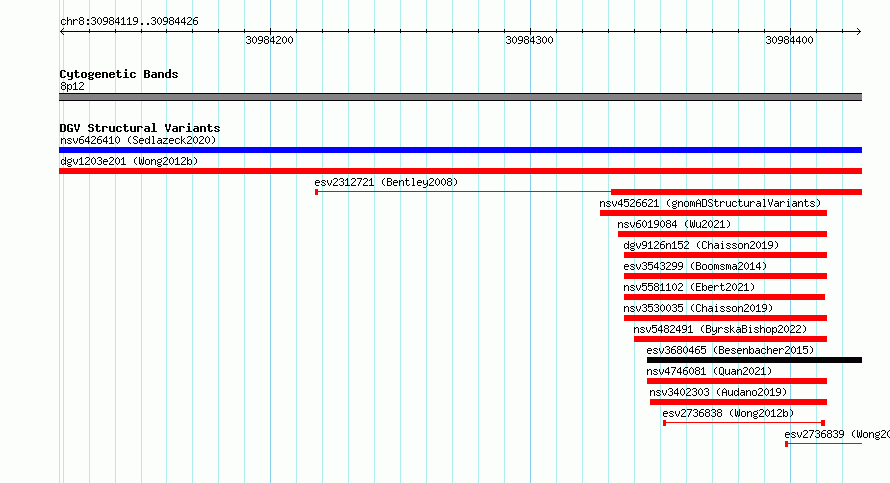Viewport: 890px width, 483px height.
Task: Open nsv4746081 (Quan2021) label
Action: point(710,371)
